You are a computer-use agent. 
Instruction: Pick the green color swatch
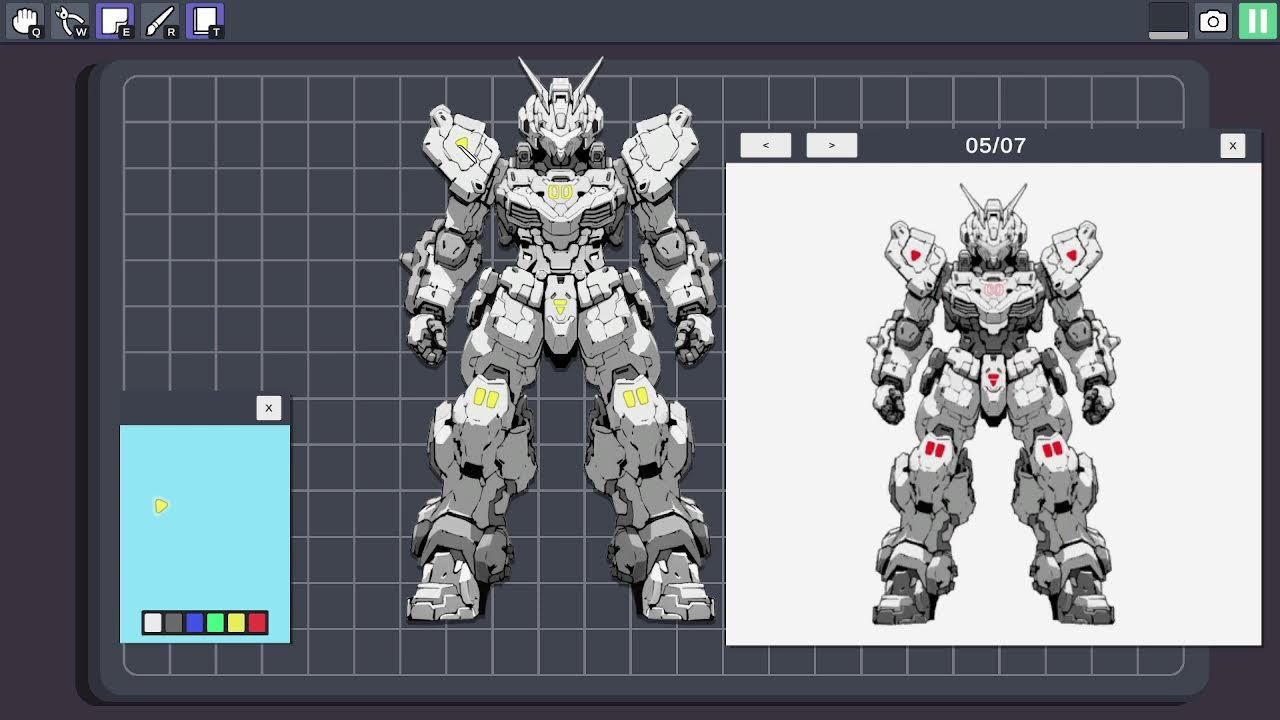[x=215, y=623]
